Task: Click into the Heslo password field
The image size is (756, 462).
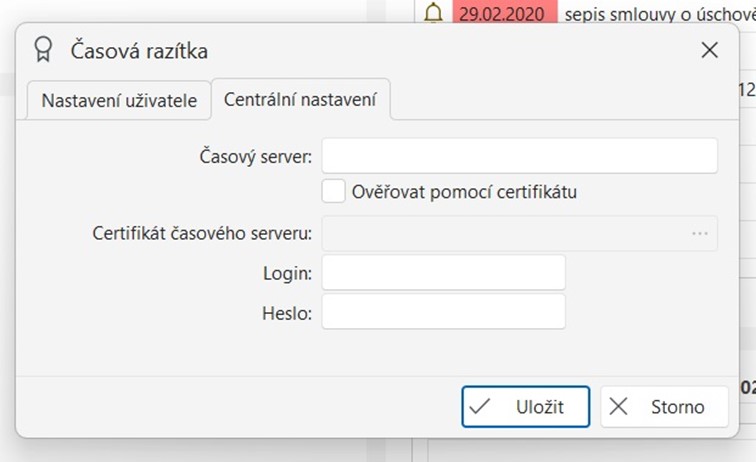Action: [443, 312]
